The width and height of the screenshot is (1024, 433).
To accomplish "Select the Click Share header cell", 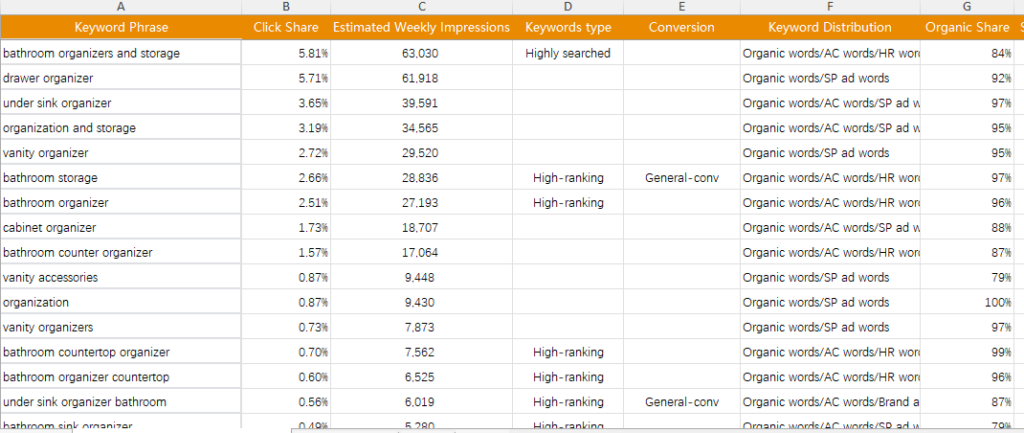I will tap(286, 27).
